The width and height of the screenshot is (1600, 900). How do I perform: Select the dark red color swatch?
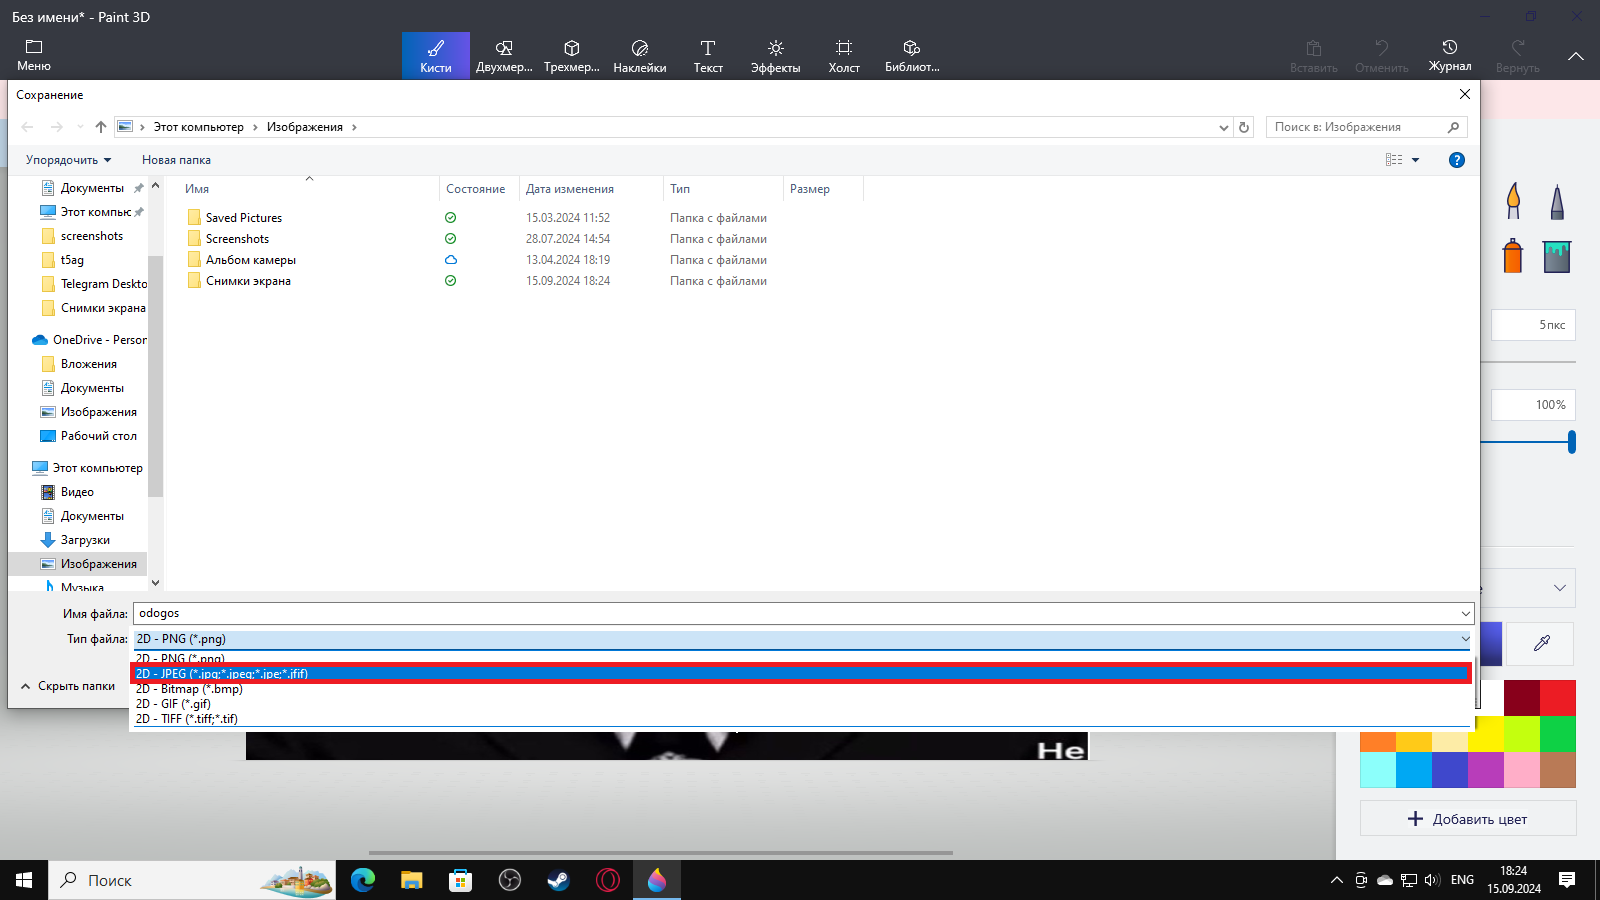coord(1522,698)
